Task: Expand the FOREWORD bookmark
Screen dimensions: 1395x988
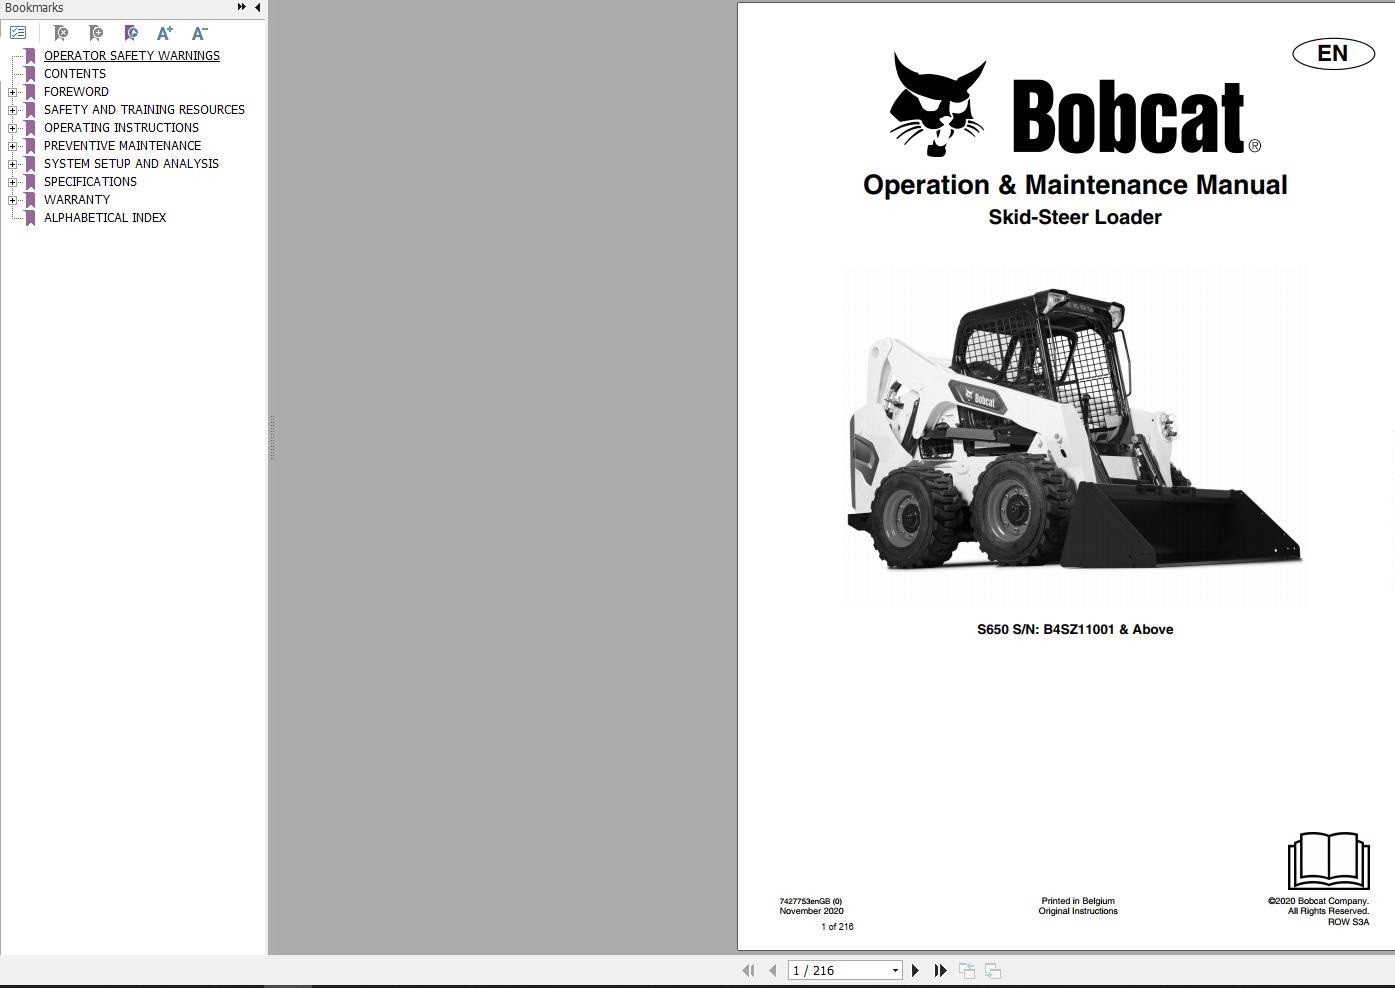Action: pyautogui.click(x=12, y=92)
